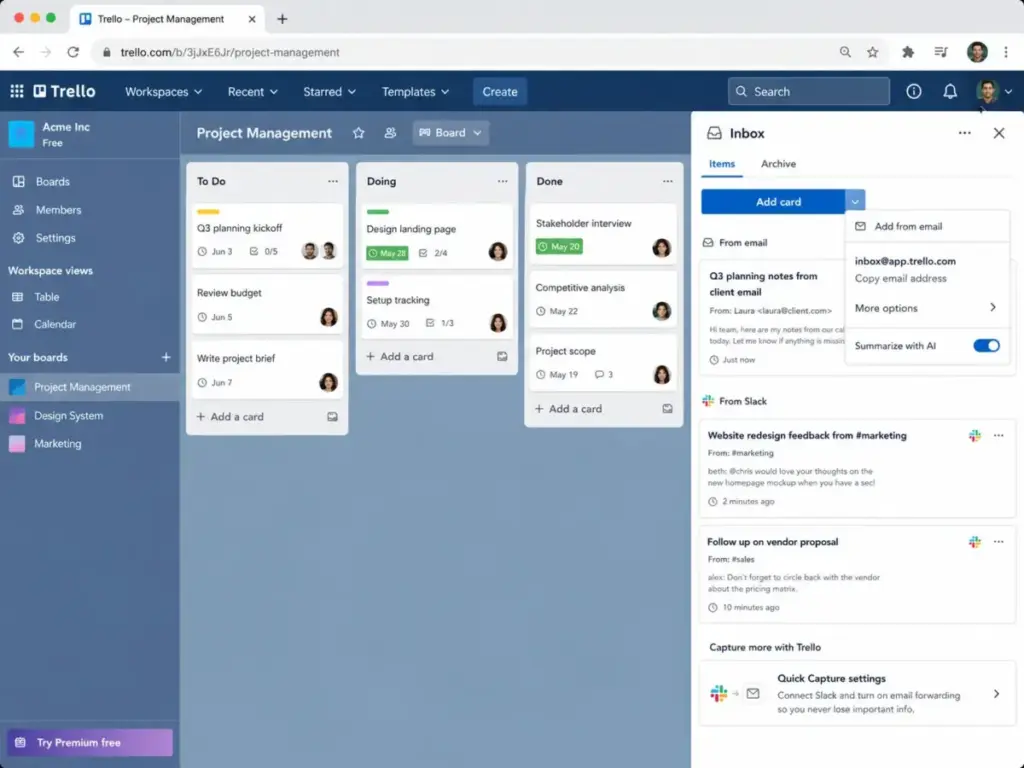Click Slack icon on Follow up on vendor proposal
Image resolution: width=1024 pixels, height=768 pixels.
click(x=974, y=541)
